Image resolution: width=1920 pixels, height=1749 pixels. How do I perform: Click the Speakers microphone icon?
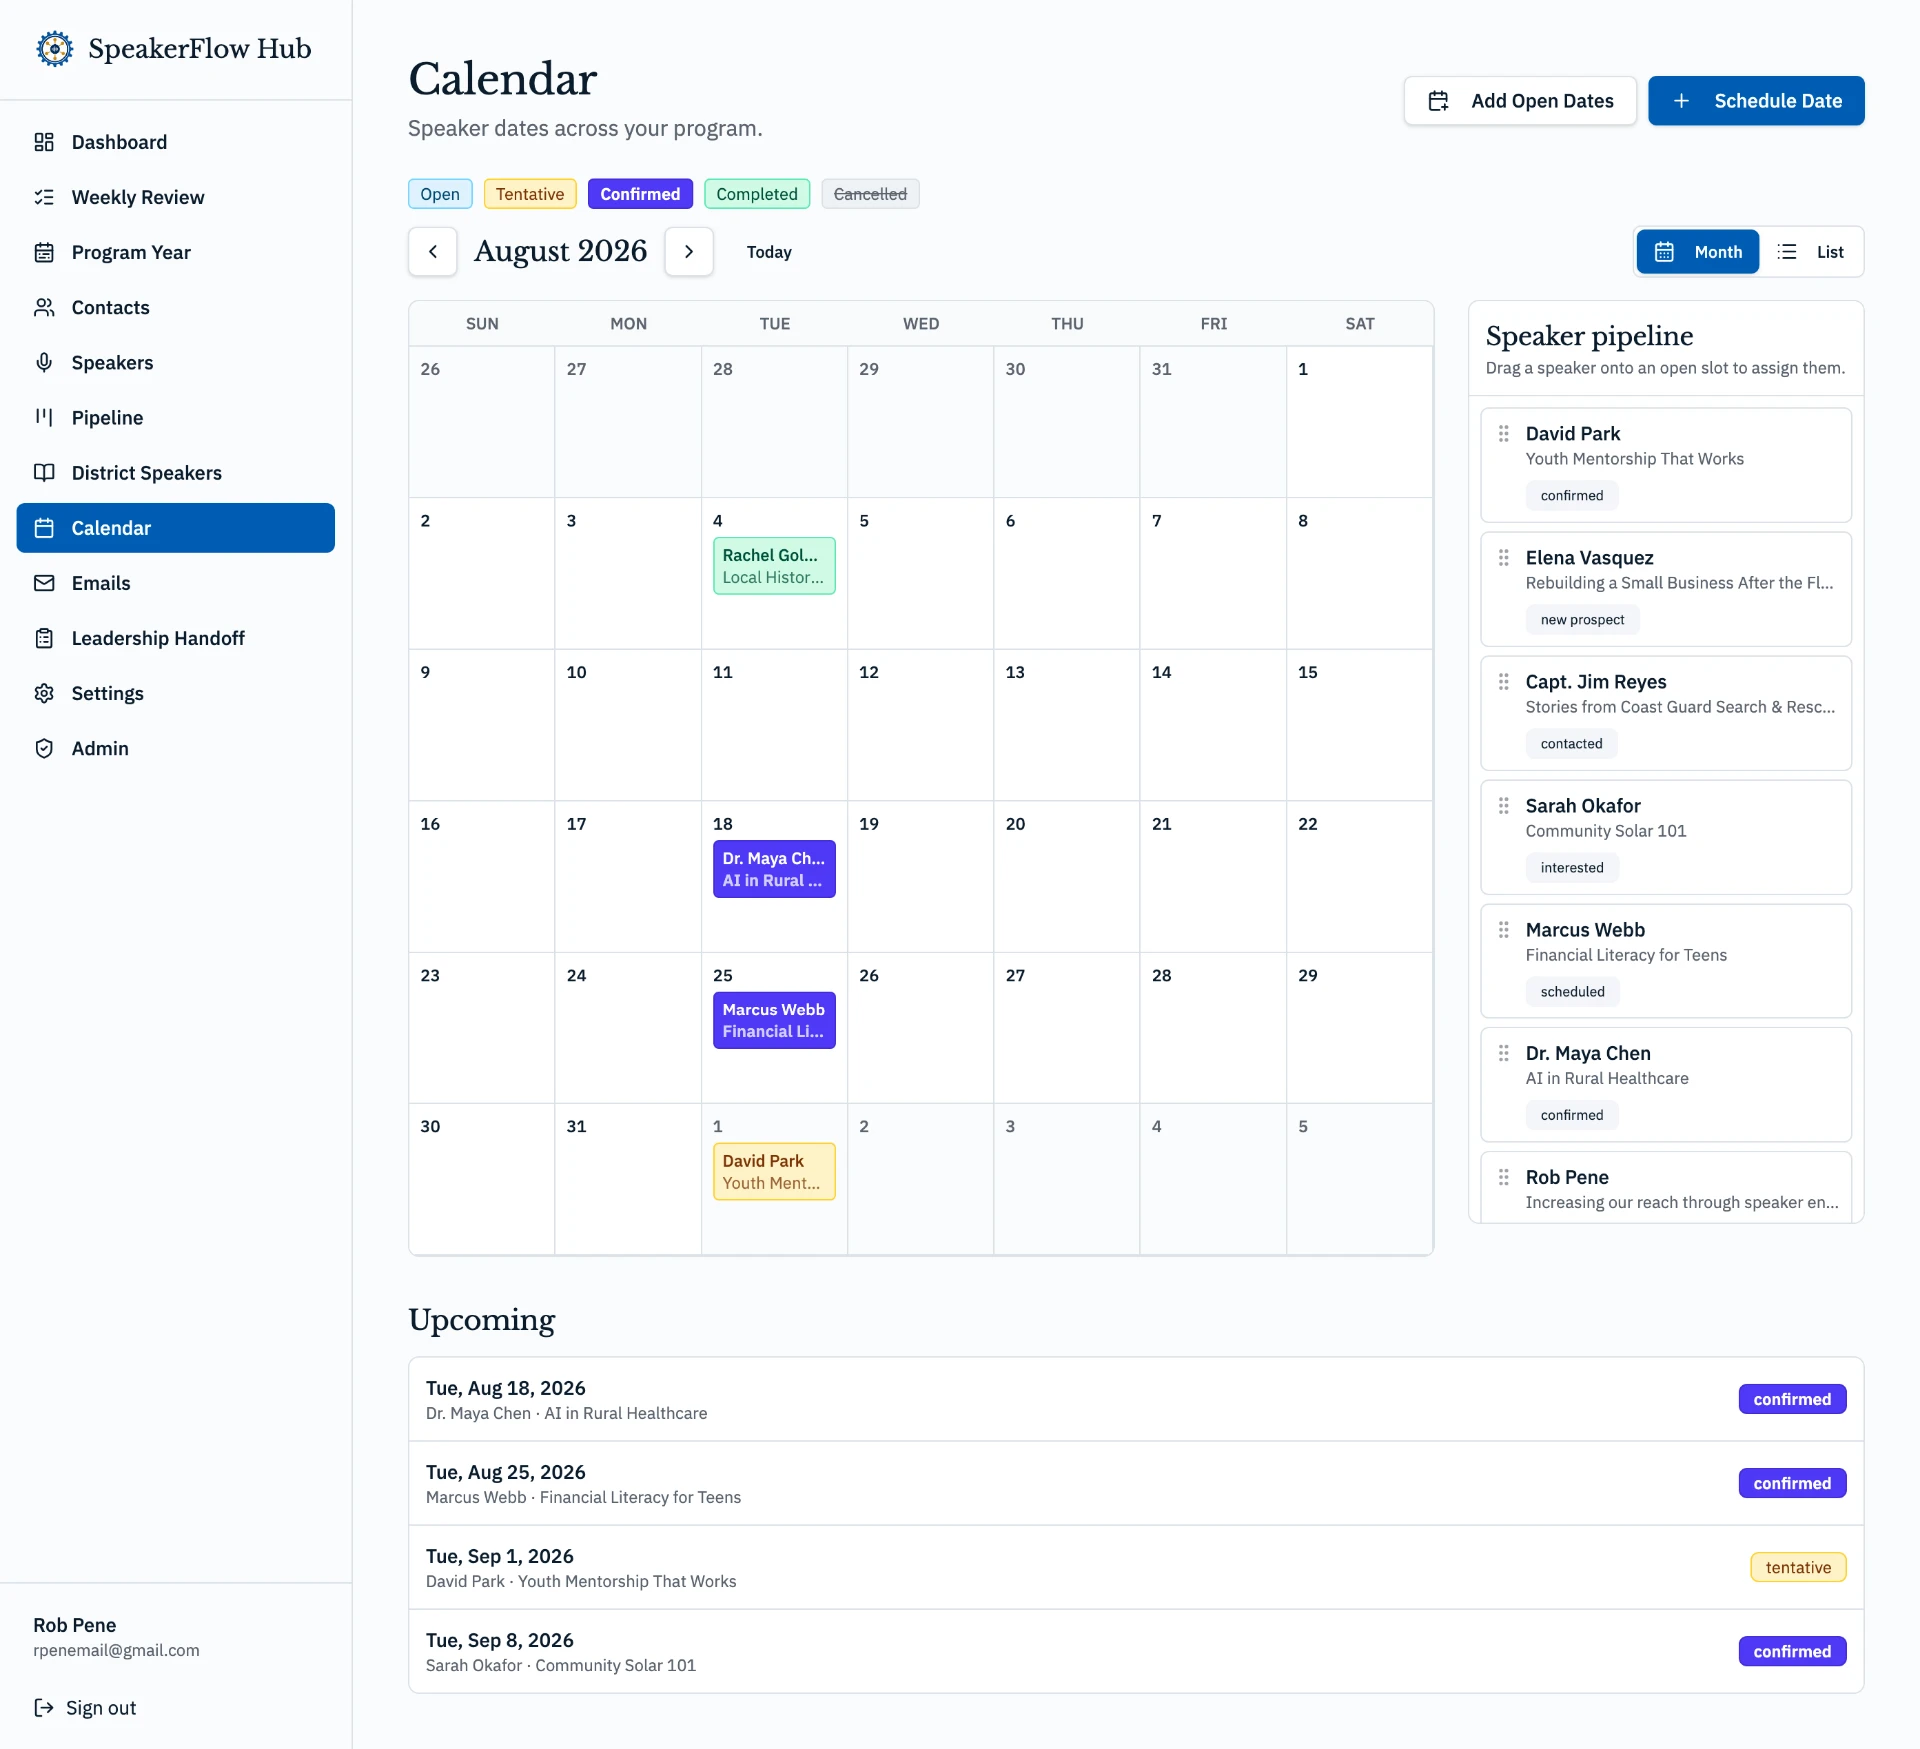coord(44,362)
